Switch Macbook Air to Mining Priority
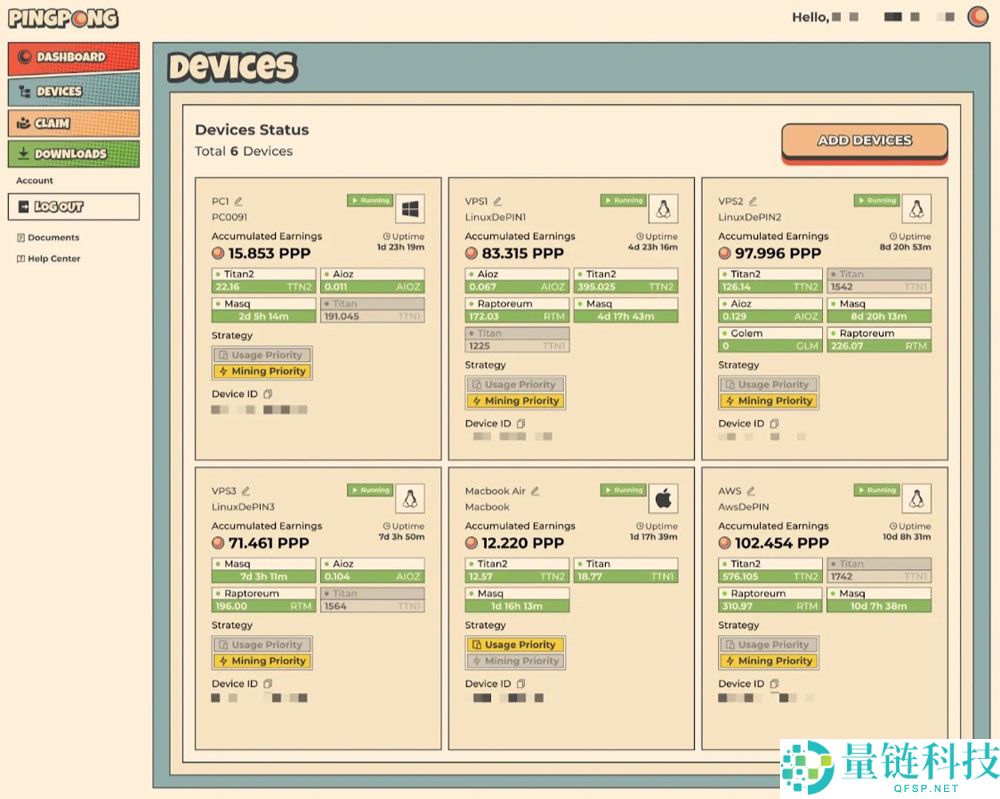 [x=515, y=661]
